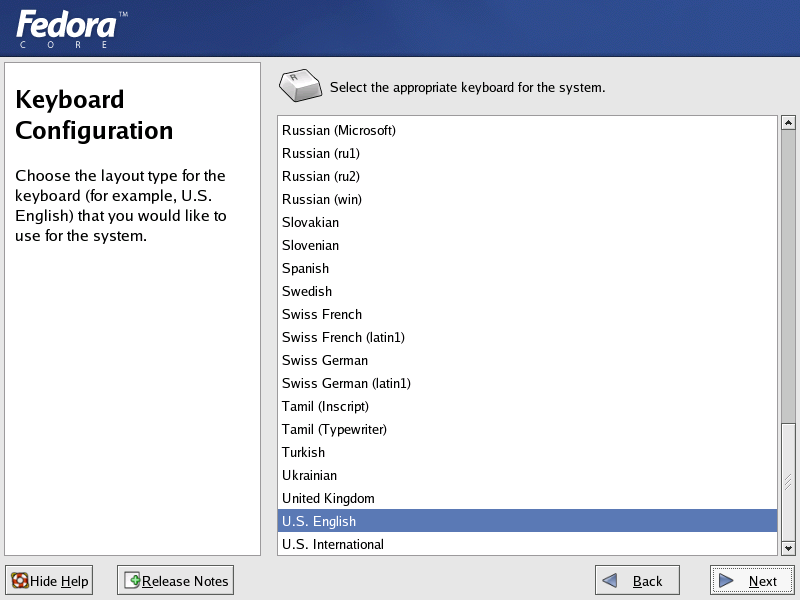The height and width of the screenshot is (600, 800).
Task: Choose Russian (ru2) from the list
Action: pos(527,177)
